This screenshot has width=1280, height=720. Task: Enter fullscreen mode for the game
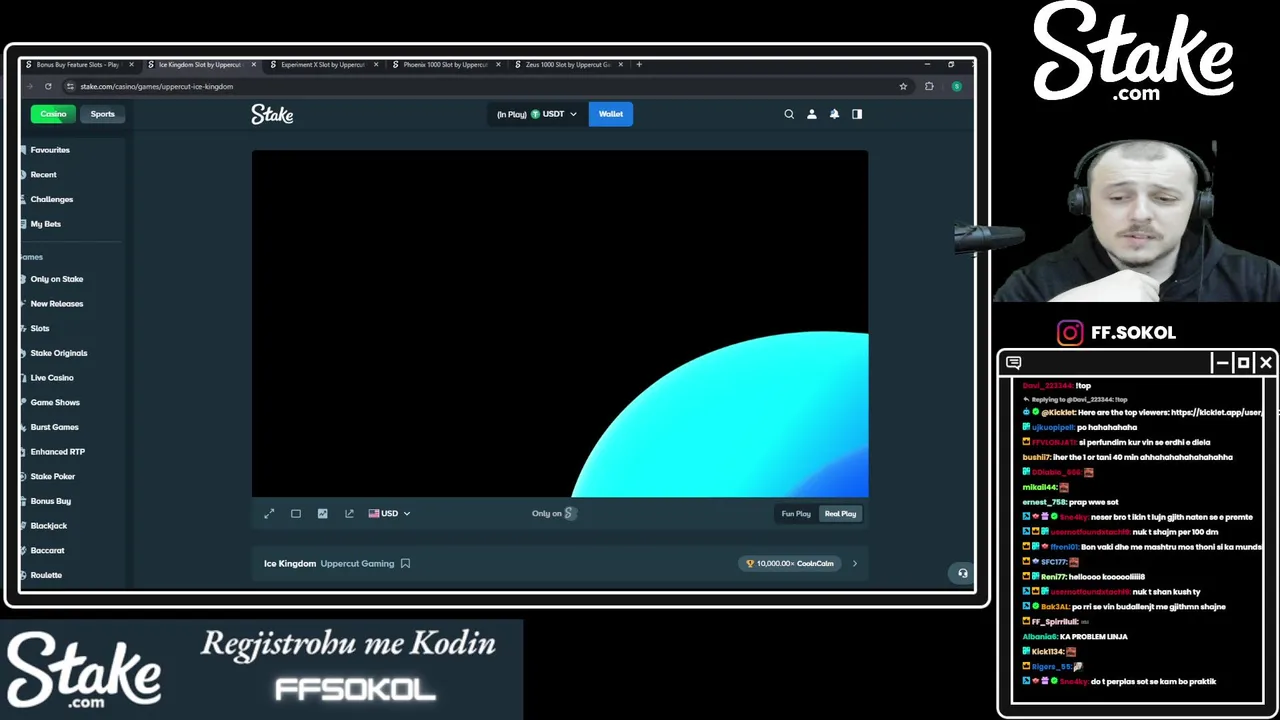coord(269,514)
